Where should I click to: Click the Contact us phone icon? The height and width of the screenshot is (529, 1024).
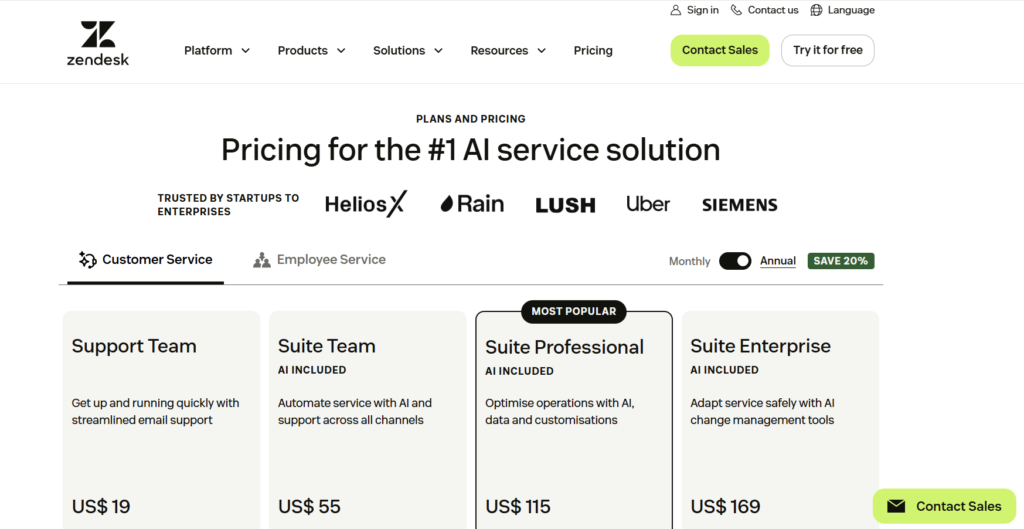737,10
